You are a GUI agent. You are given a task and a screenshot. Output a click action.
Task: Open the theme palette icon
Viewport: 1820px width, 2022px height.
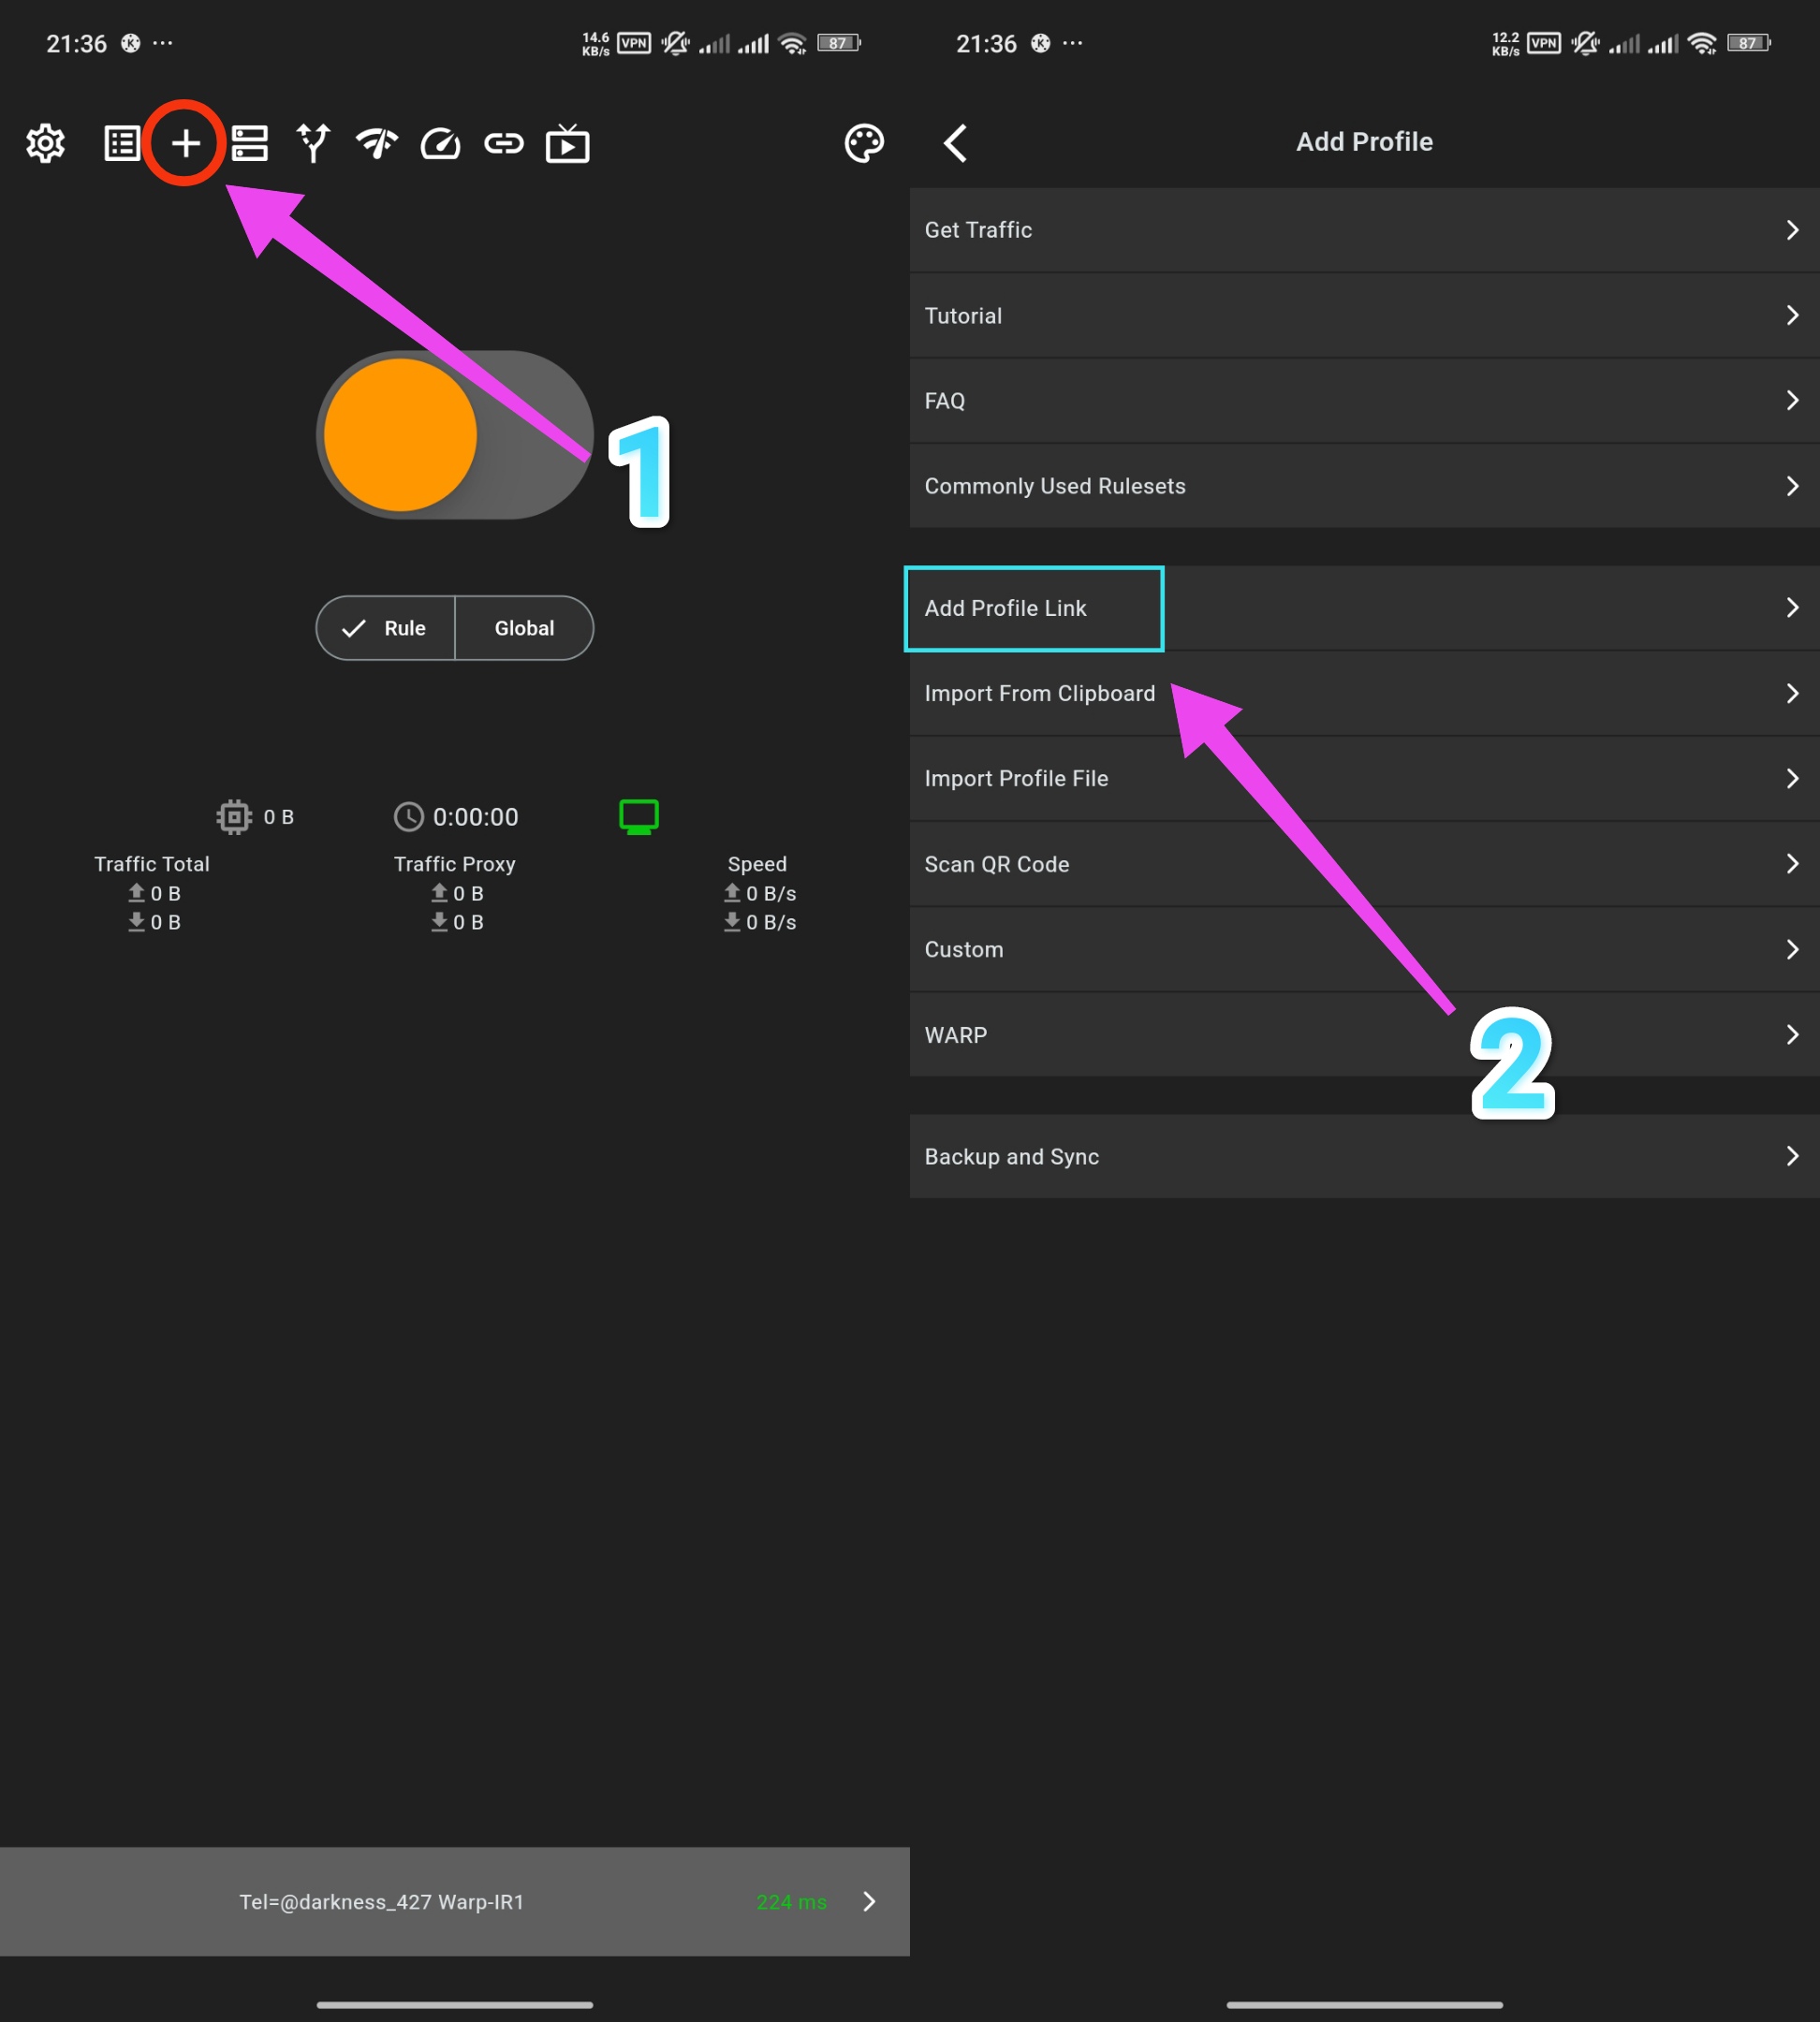click(864, 144)
